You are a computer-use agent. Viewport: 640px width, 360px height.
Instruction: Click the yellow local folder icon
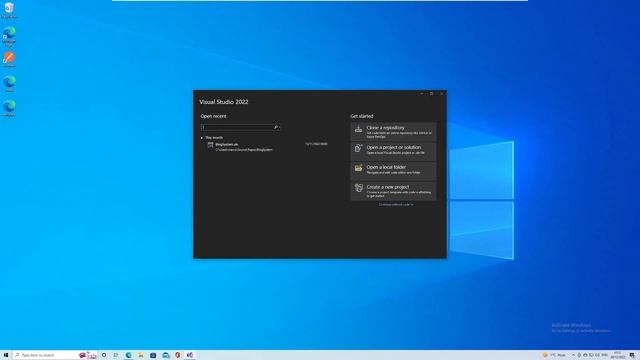(358, 168)
